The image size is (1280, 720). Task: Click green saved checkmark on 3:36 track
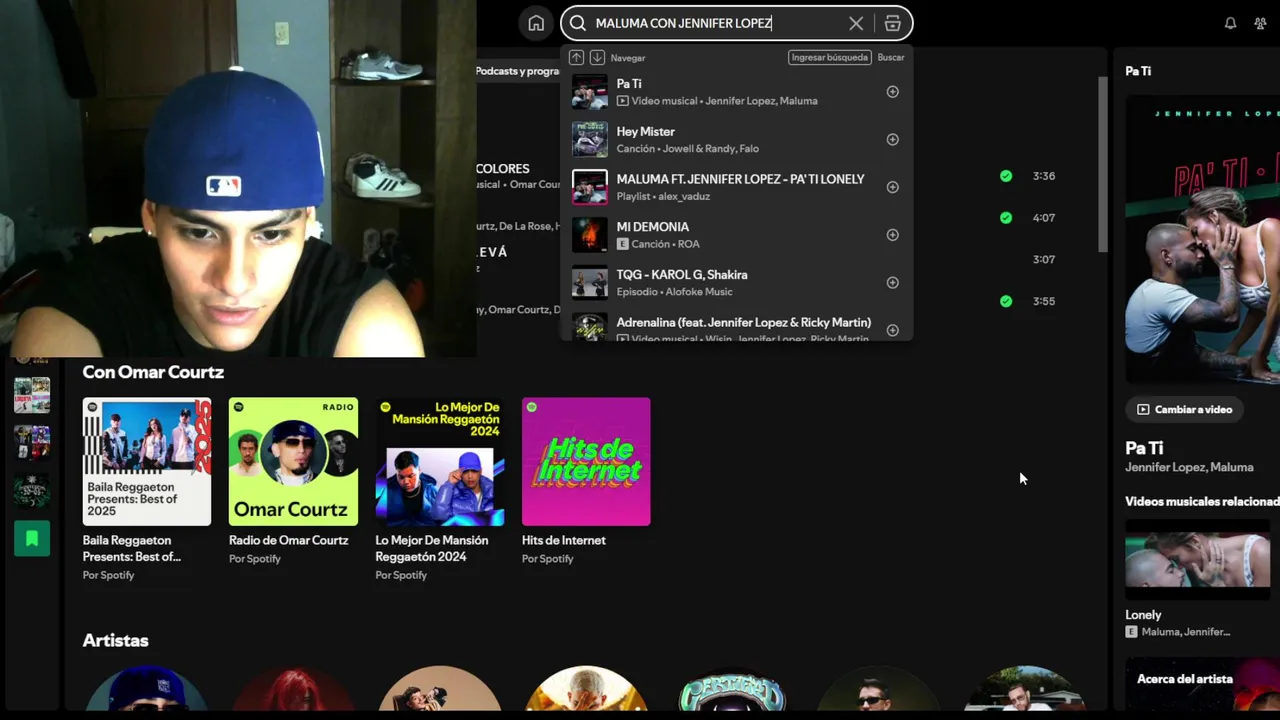coord(1006,176)
